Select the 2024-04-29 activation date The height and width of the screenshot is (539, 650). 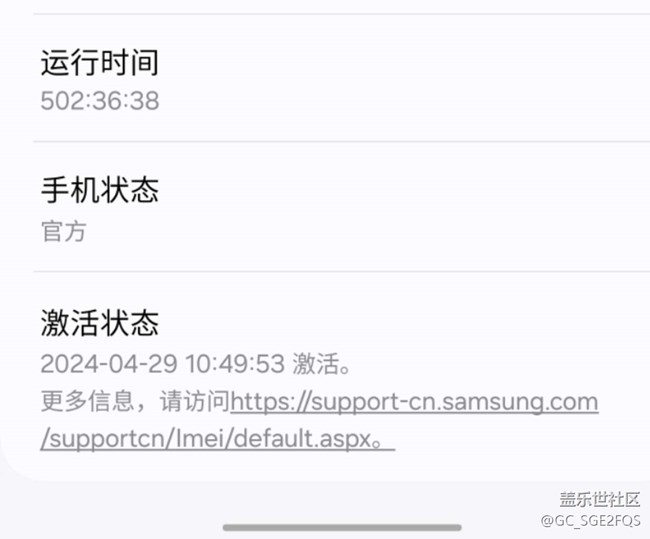(x=109, y=364)
